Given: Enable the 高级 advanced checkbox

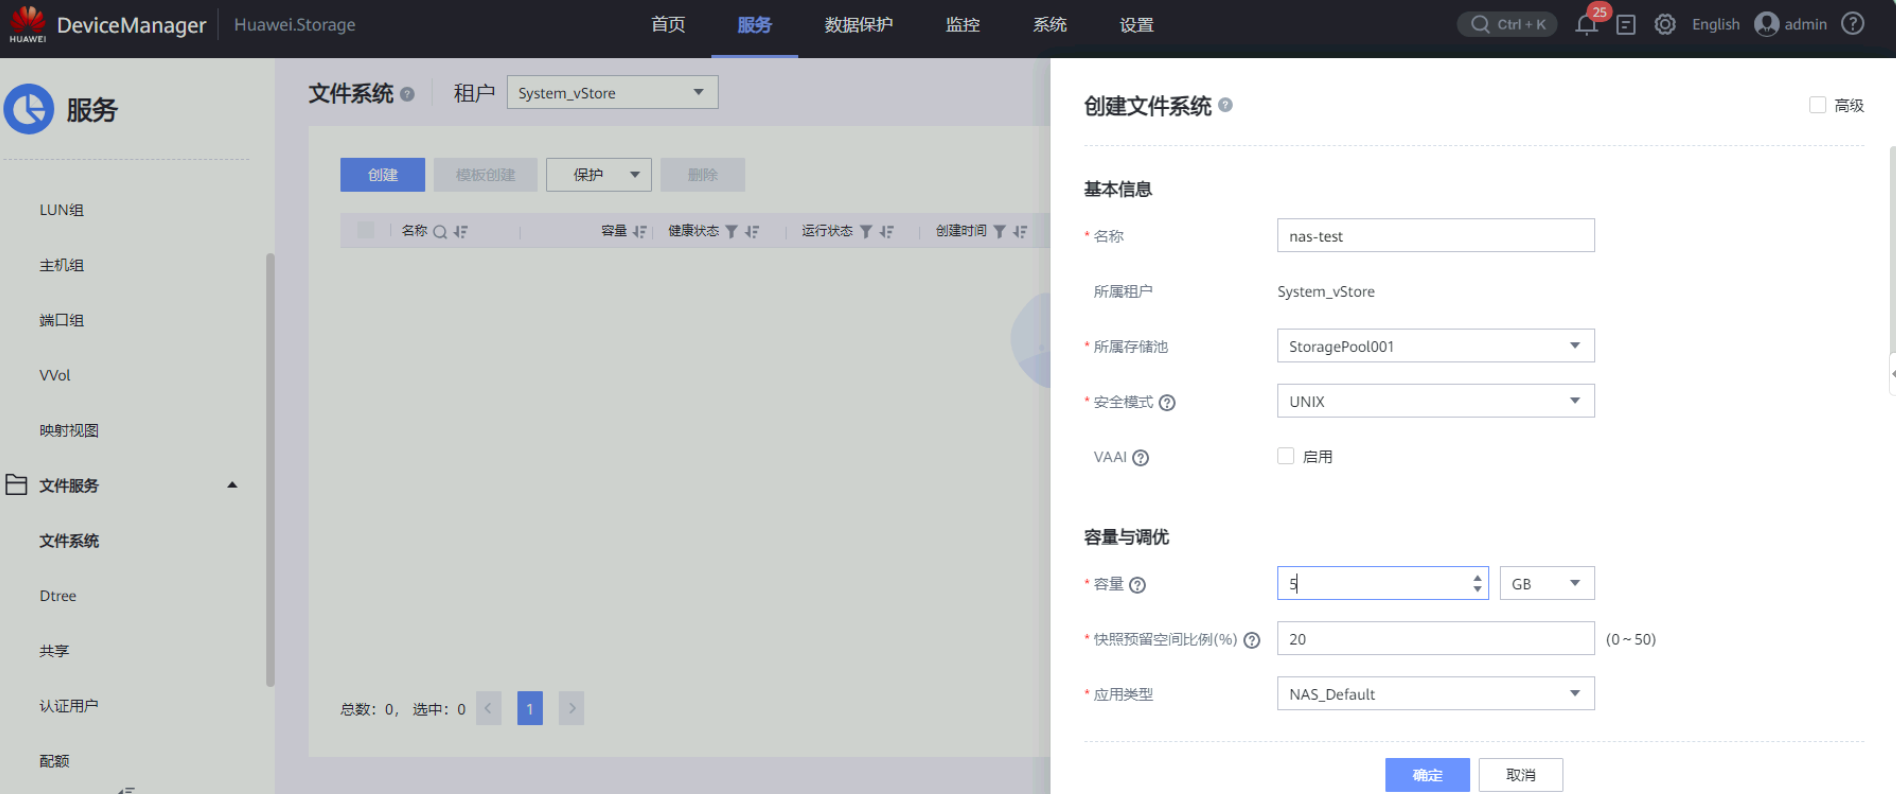Looking at the screenshot, I should pos(1818,105).
